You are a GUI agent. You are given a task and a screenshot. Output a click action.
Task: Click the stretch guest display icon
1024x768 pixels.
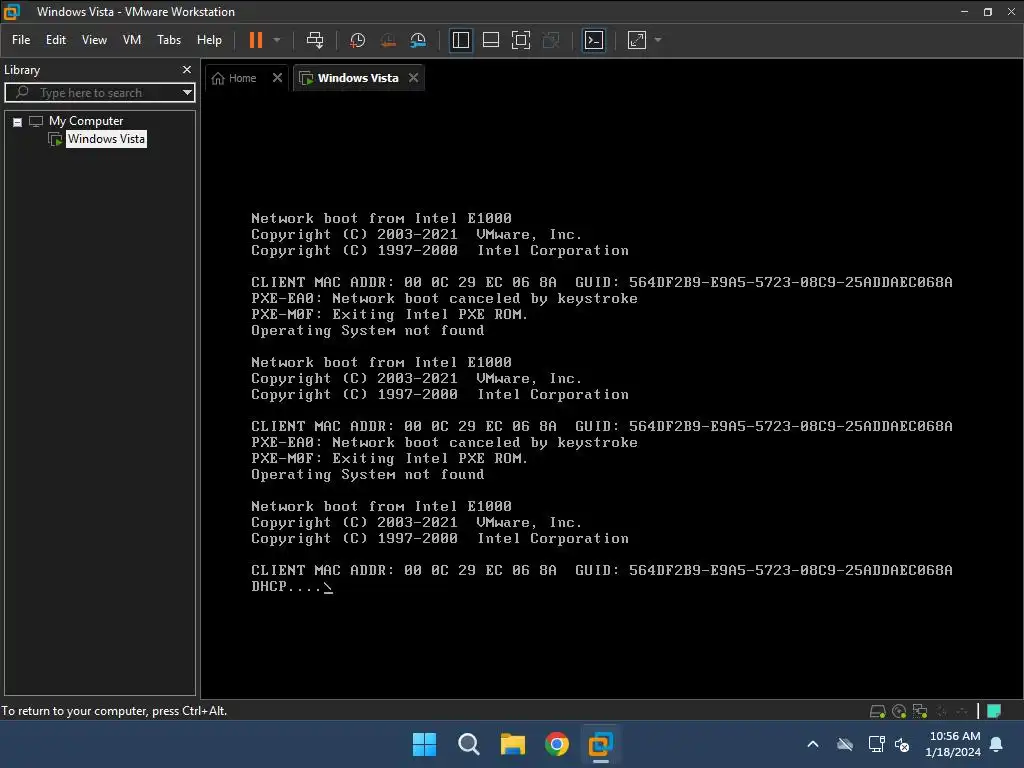click(637, 40)
